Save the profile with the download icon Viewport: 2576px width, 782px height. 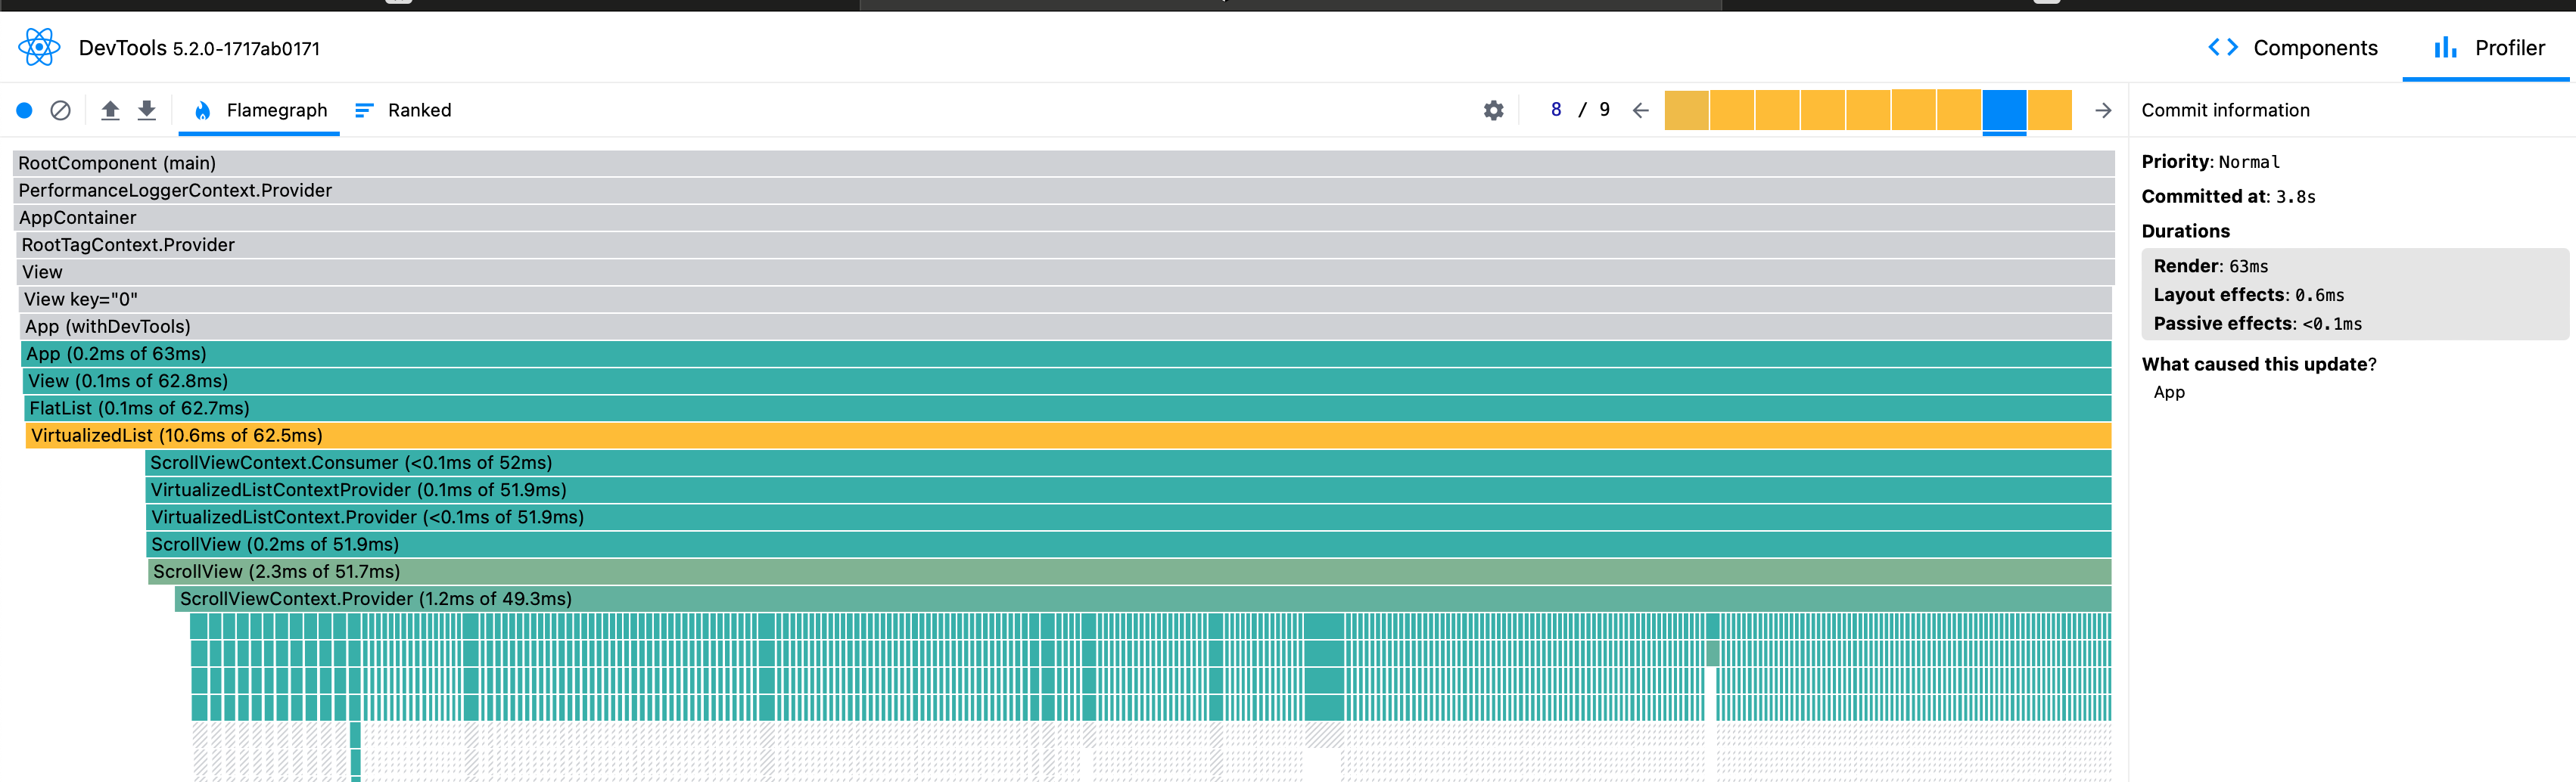(x=147, y=110)
